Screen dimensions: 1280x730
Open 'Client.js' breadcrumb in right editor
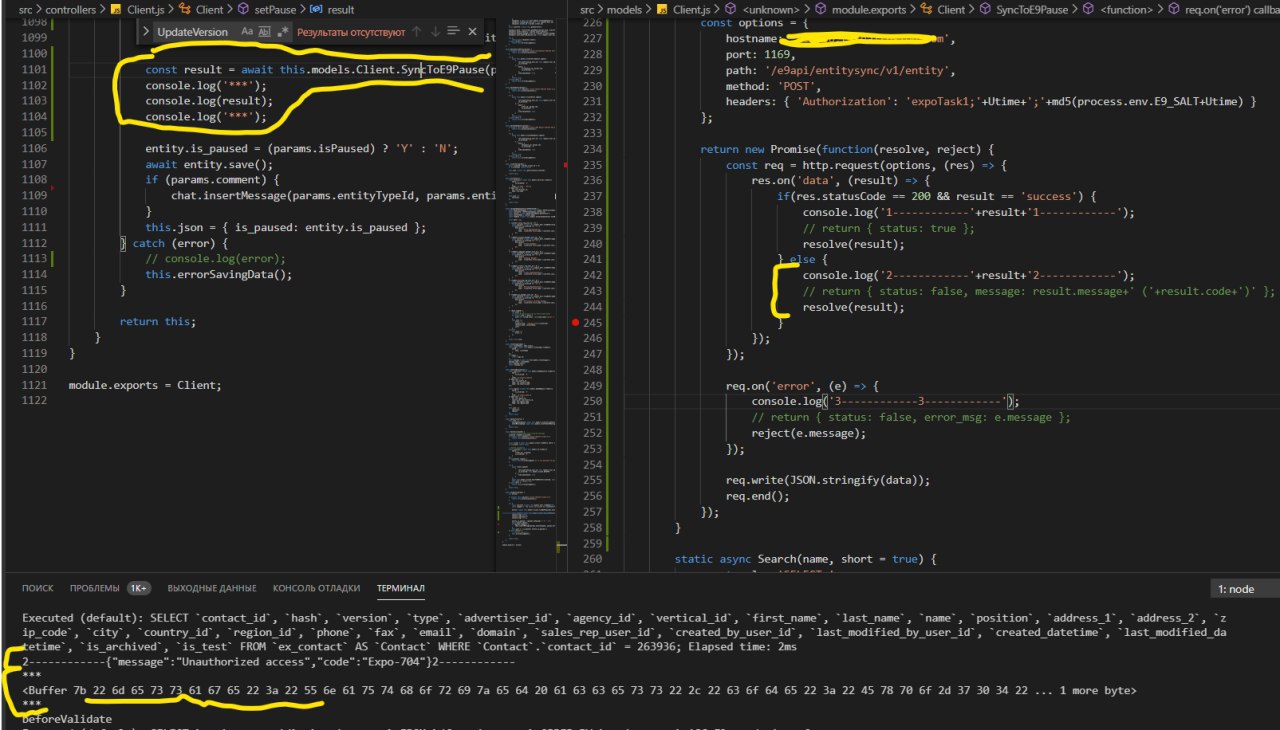point(693,9)
